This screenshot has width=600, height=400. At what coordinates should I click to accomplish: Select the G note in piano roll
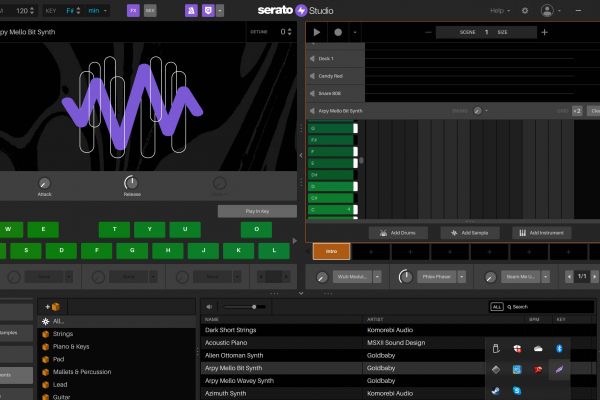tap(333, 128)
